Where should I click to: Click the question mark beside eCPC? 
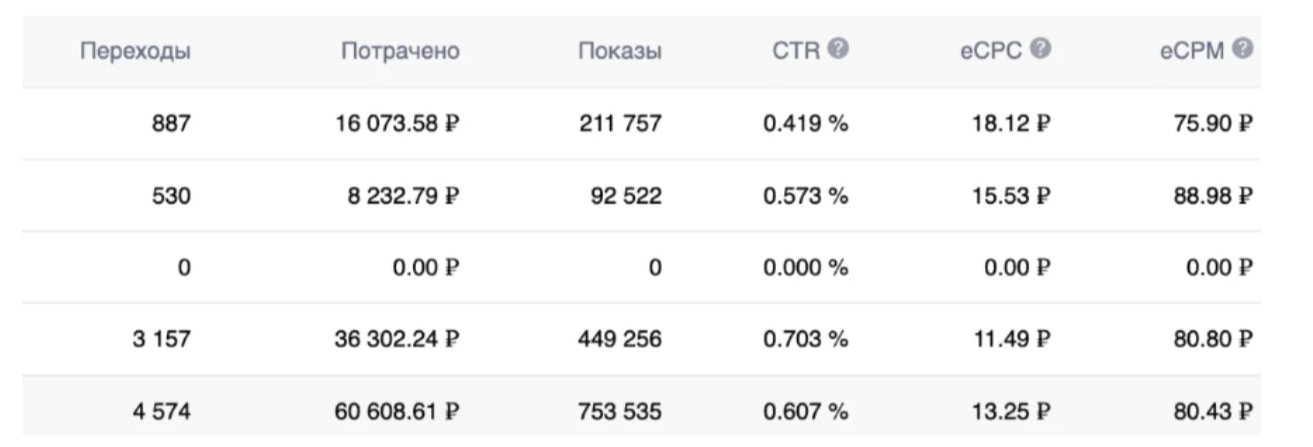click(x=1040, y=48)
